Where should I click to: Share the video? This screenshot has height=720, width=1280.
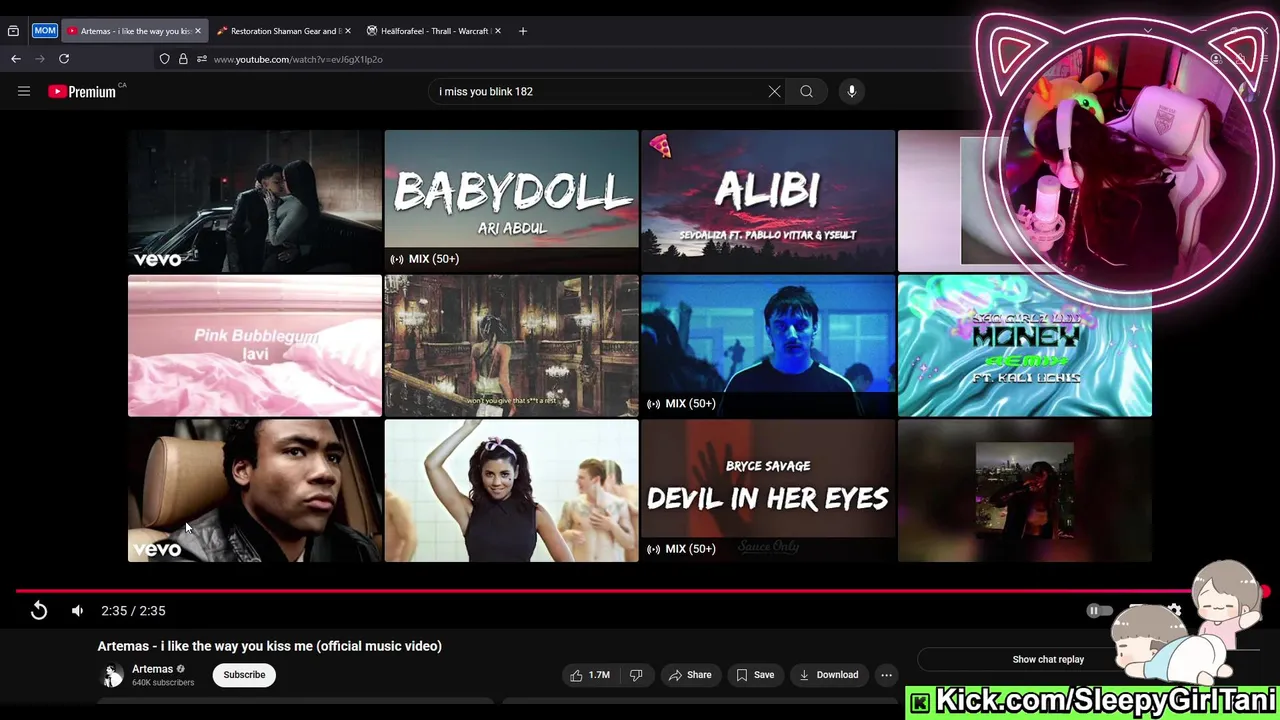point(690,675)
